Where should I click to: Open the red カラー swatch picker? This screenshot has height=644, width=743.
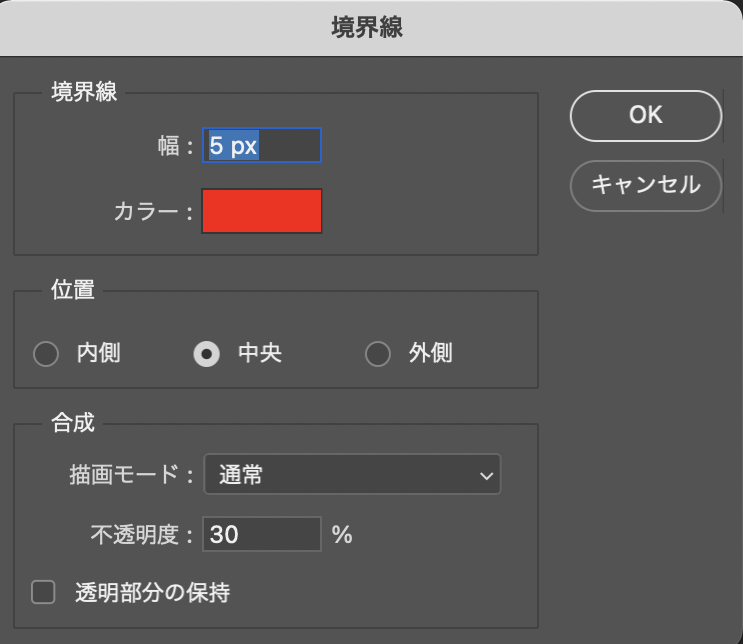tap(262, 211)
